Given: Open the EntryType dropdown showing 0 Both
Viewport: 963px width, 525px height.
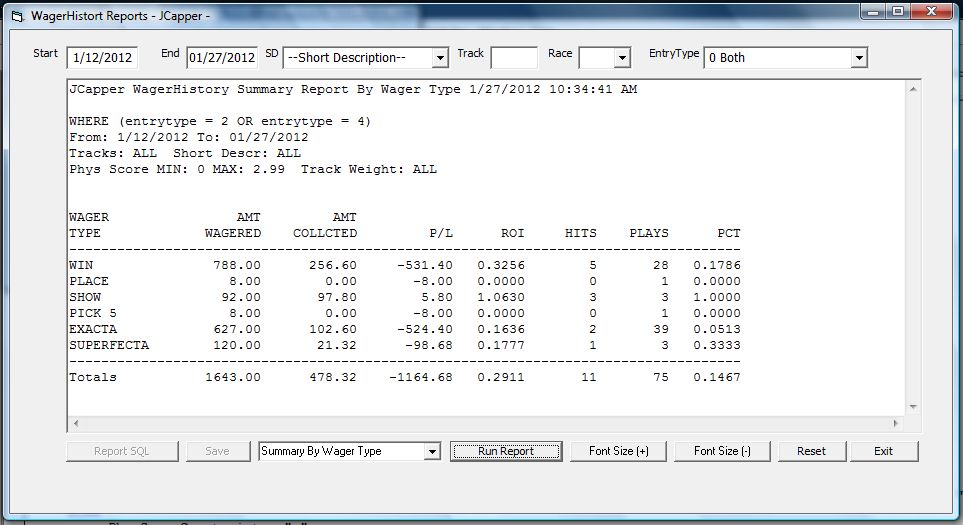Looking at the screenshot, I should click(x=859, y=58).
